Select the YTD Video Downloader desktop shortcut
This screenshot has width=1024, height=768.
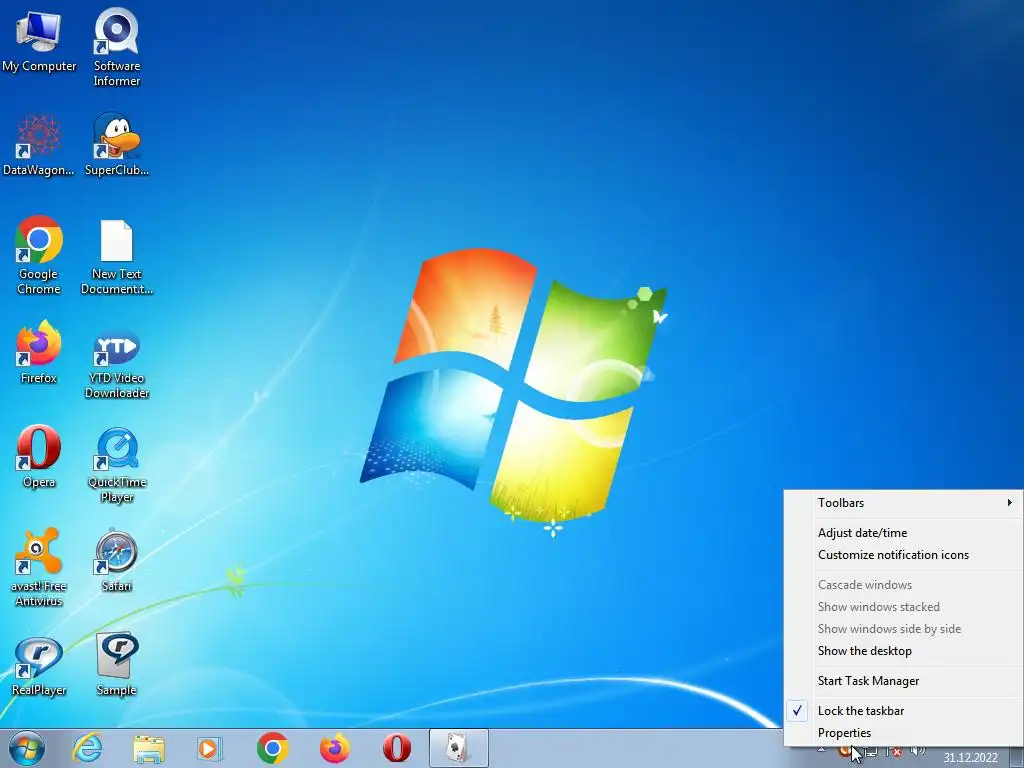pyautogui.click(x=116, y=363)
